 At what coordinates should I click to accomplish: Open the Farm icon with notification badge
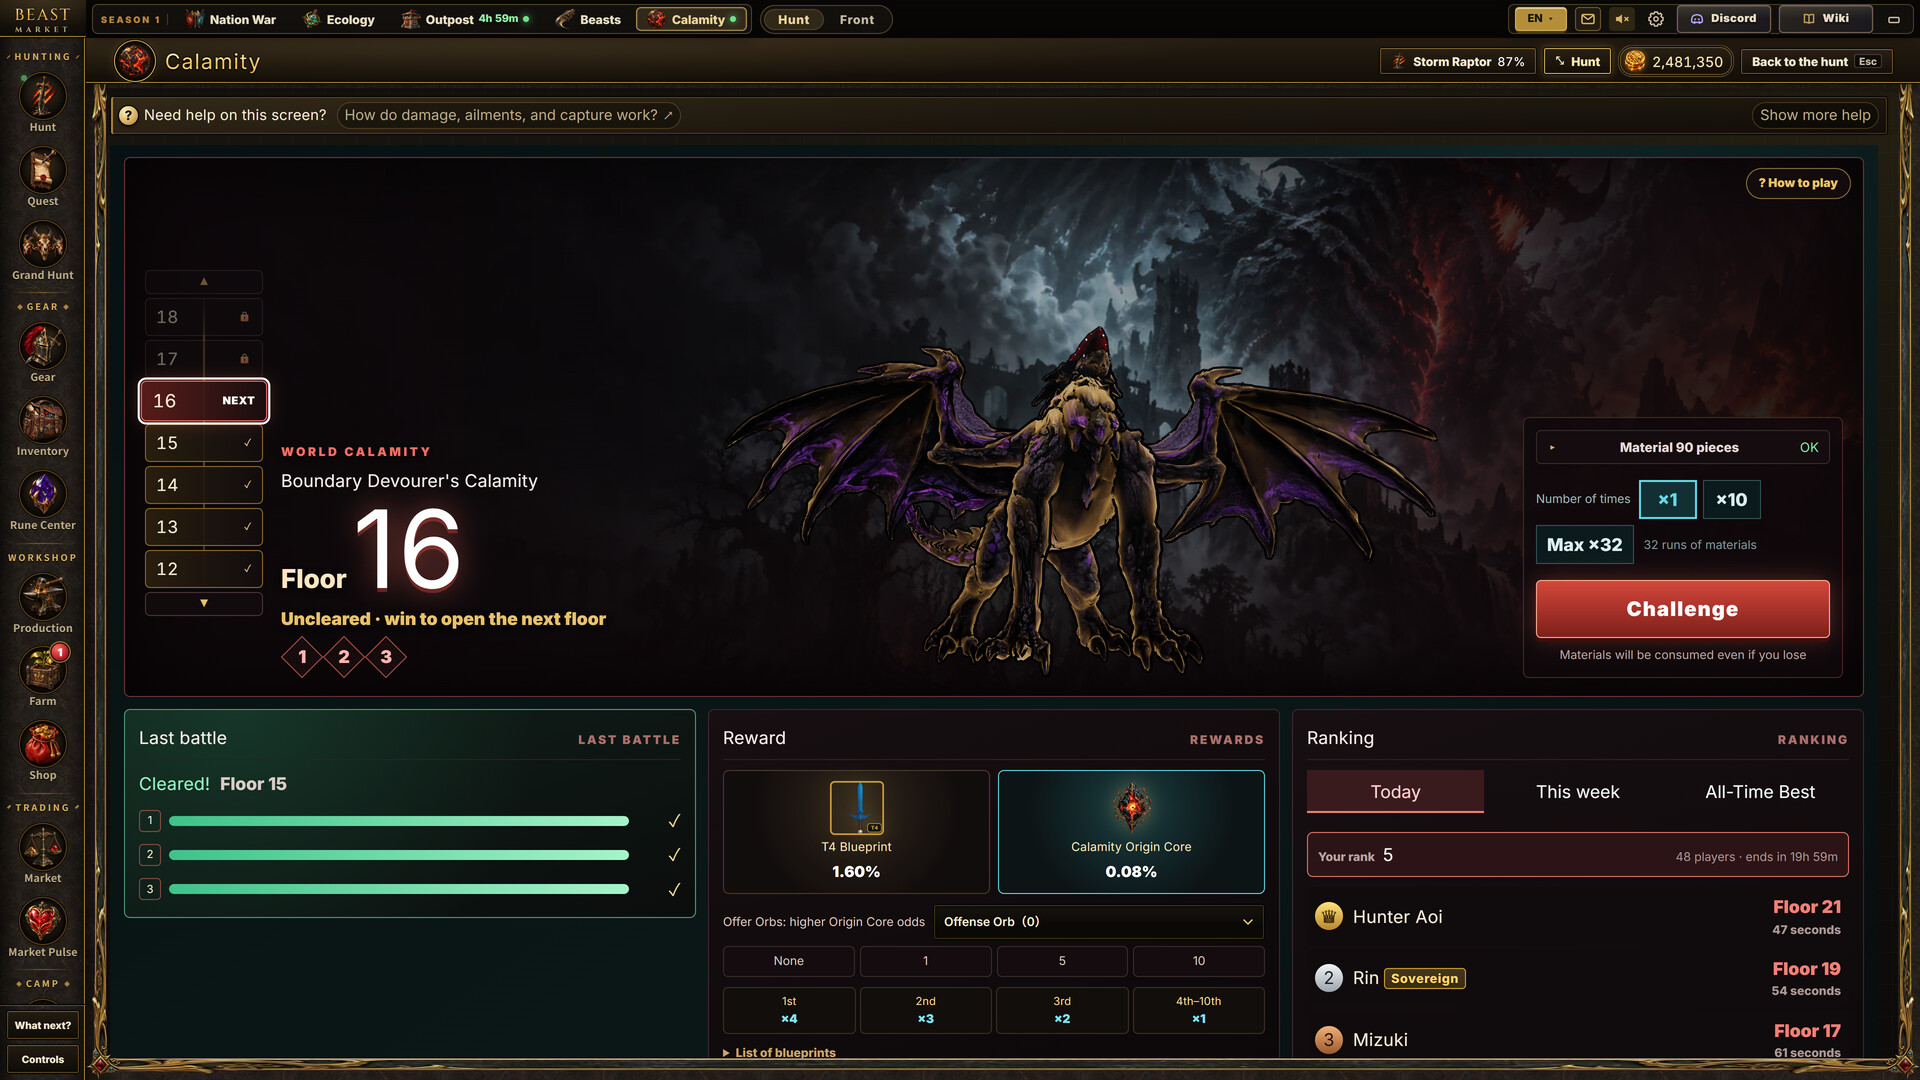coord(42,677)
